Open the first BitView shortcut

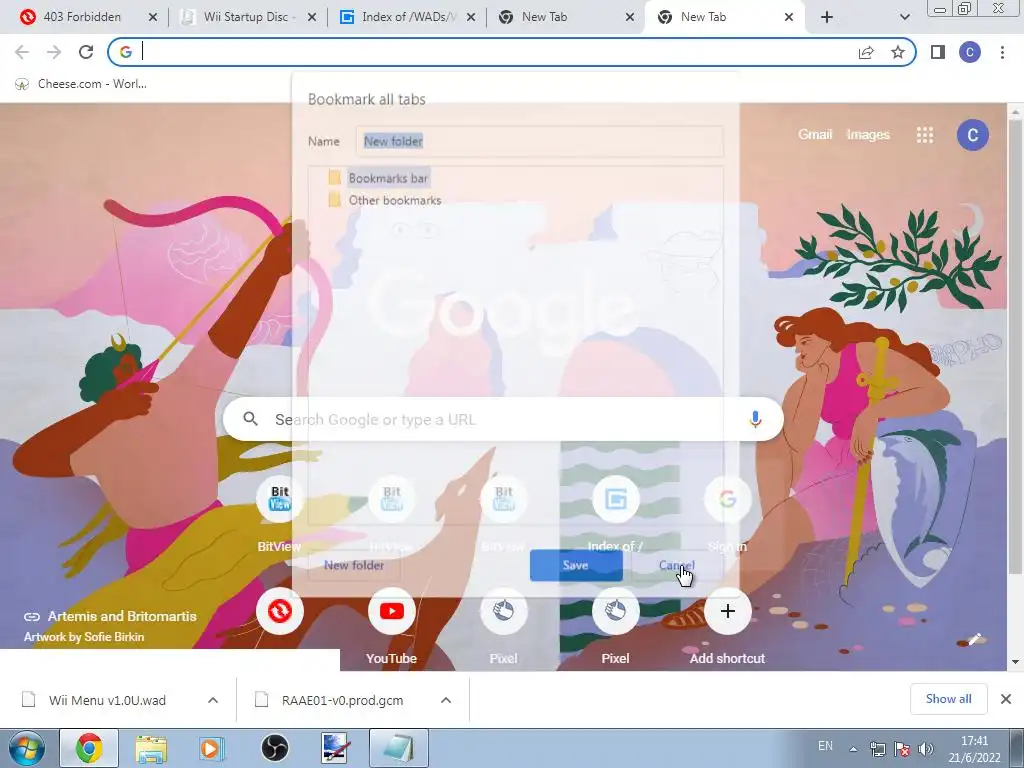(280, 500)
